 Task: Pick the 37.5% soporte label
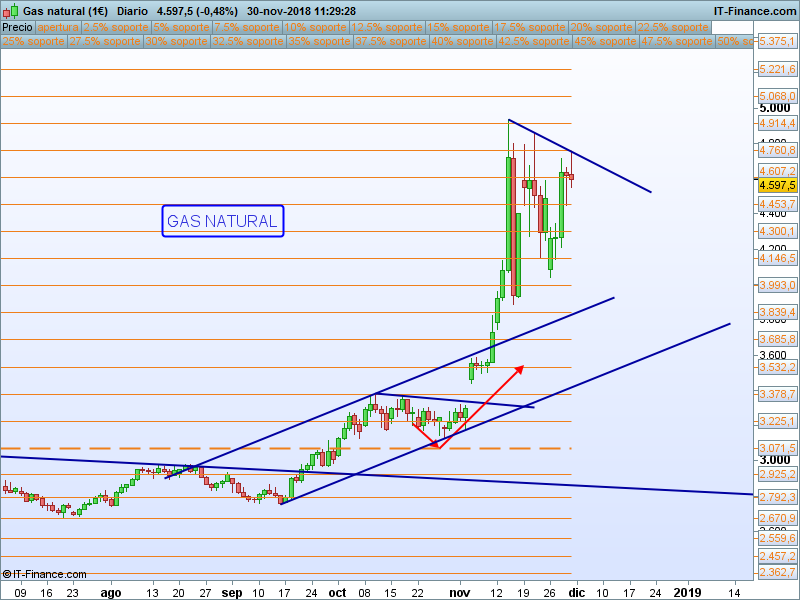[391, 41]
